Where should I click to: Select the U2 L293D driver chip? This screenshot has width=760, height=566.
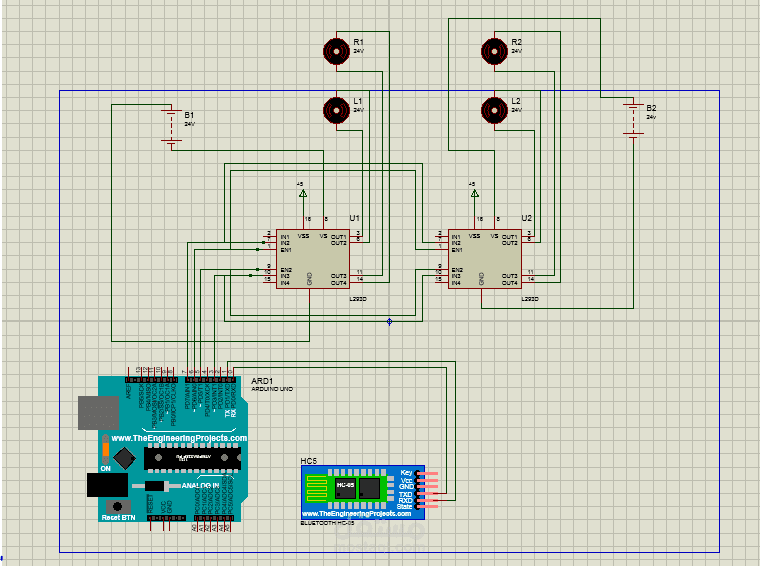[485, 259]
